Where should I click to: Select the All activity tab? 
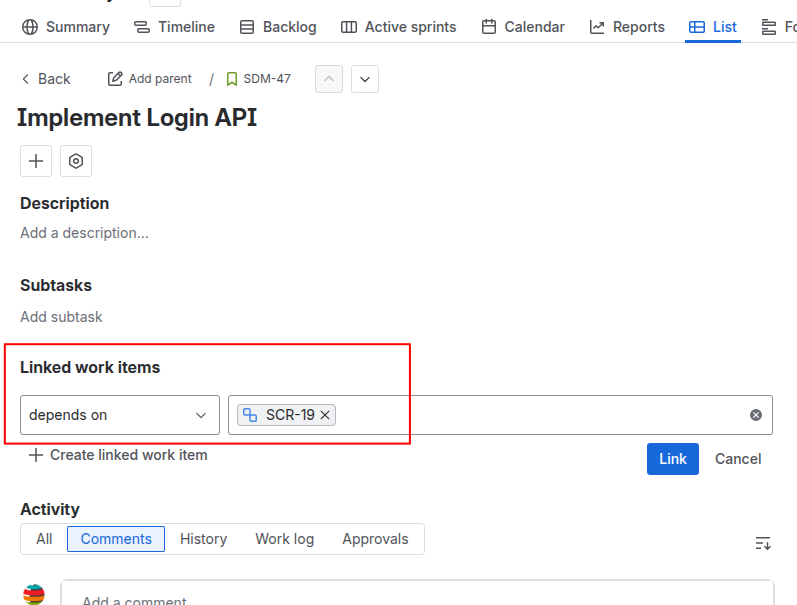click(44, 539)
